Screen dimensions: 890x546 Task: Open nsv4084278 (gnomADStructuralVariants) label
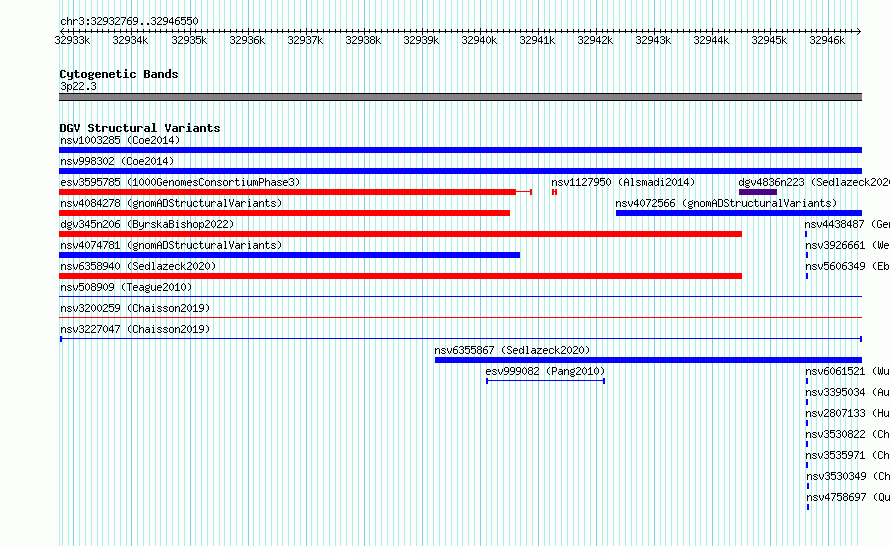click(171, 203)
